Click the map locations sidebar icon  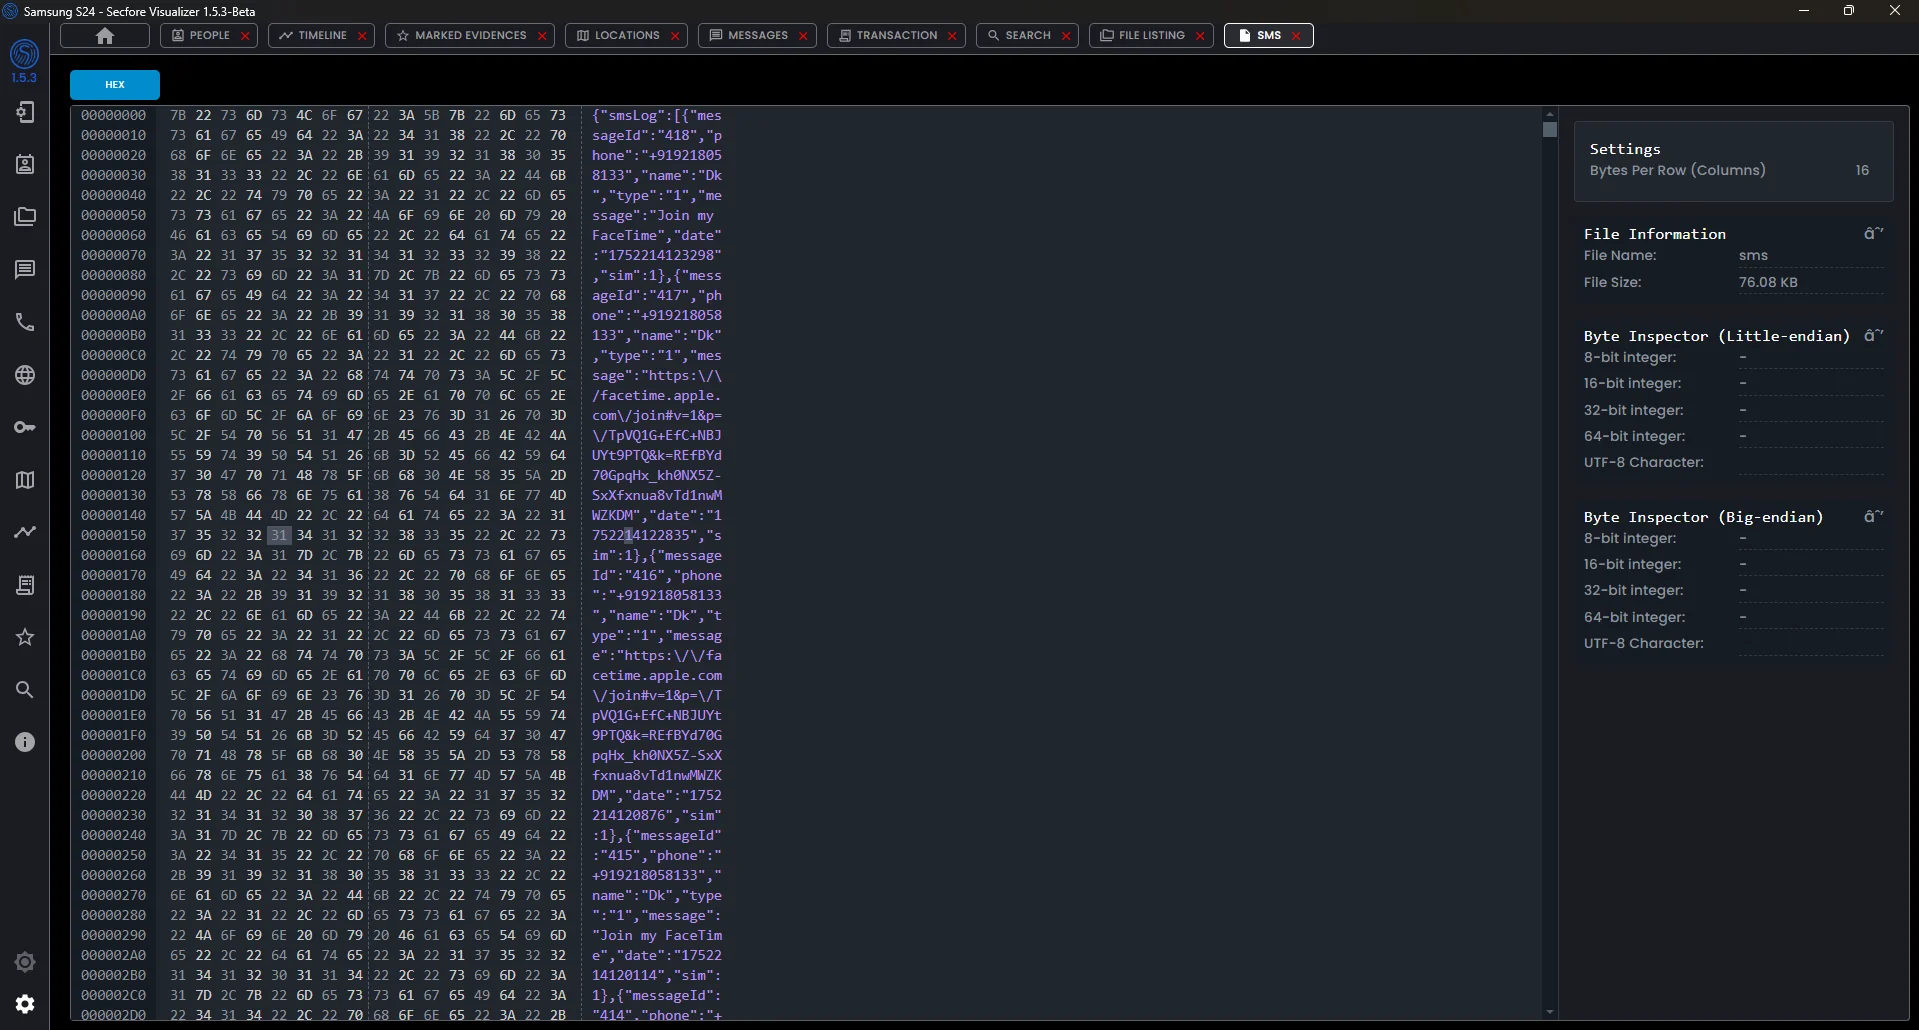click(x=25, y=480)
